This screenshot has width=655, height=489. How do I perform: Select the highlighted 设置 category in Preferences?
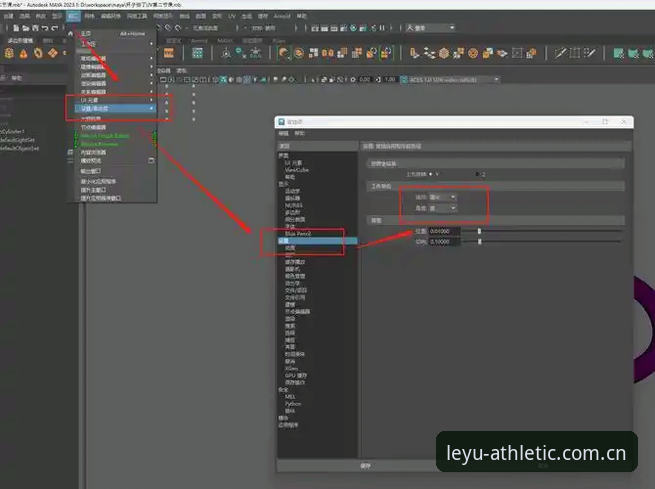(317, 241)
